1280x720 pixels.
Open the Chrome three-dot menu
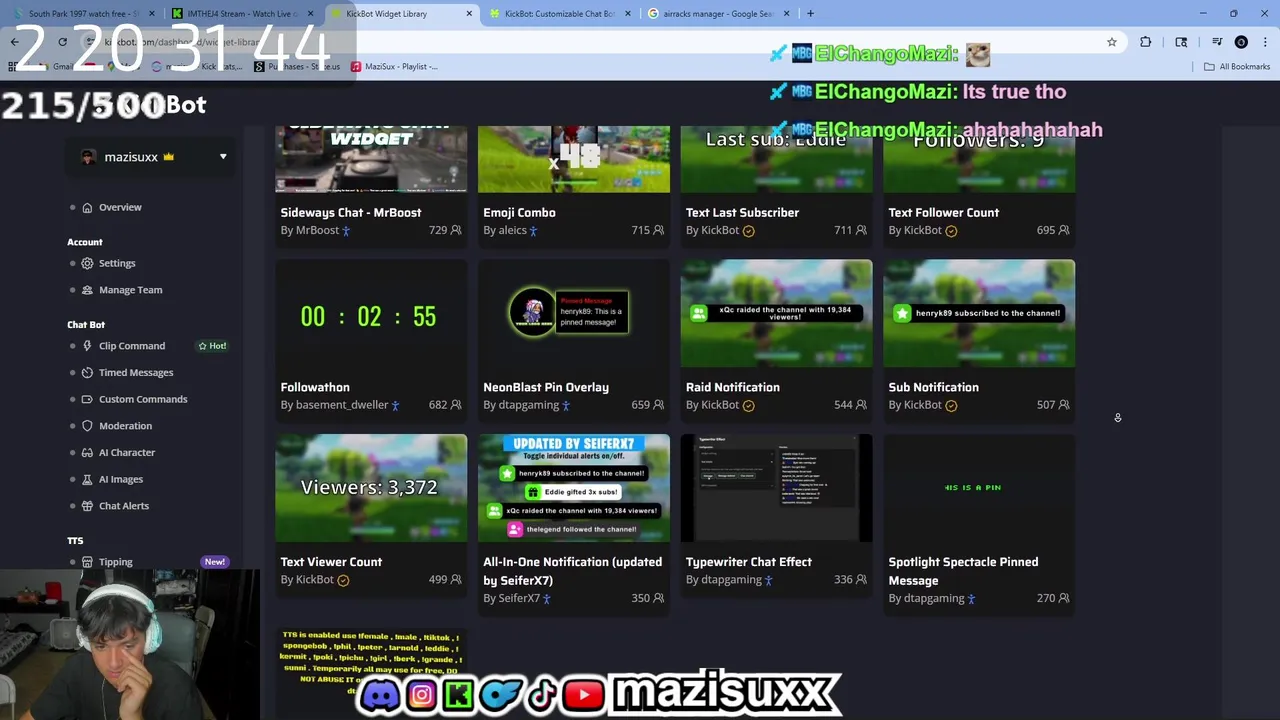(1265, 42)
